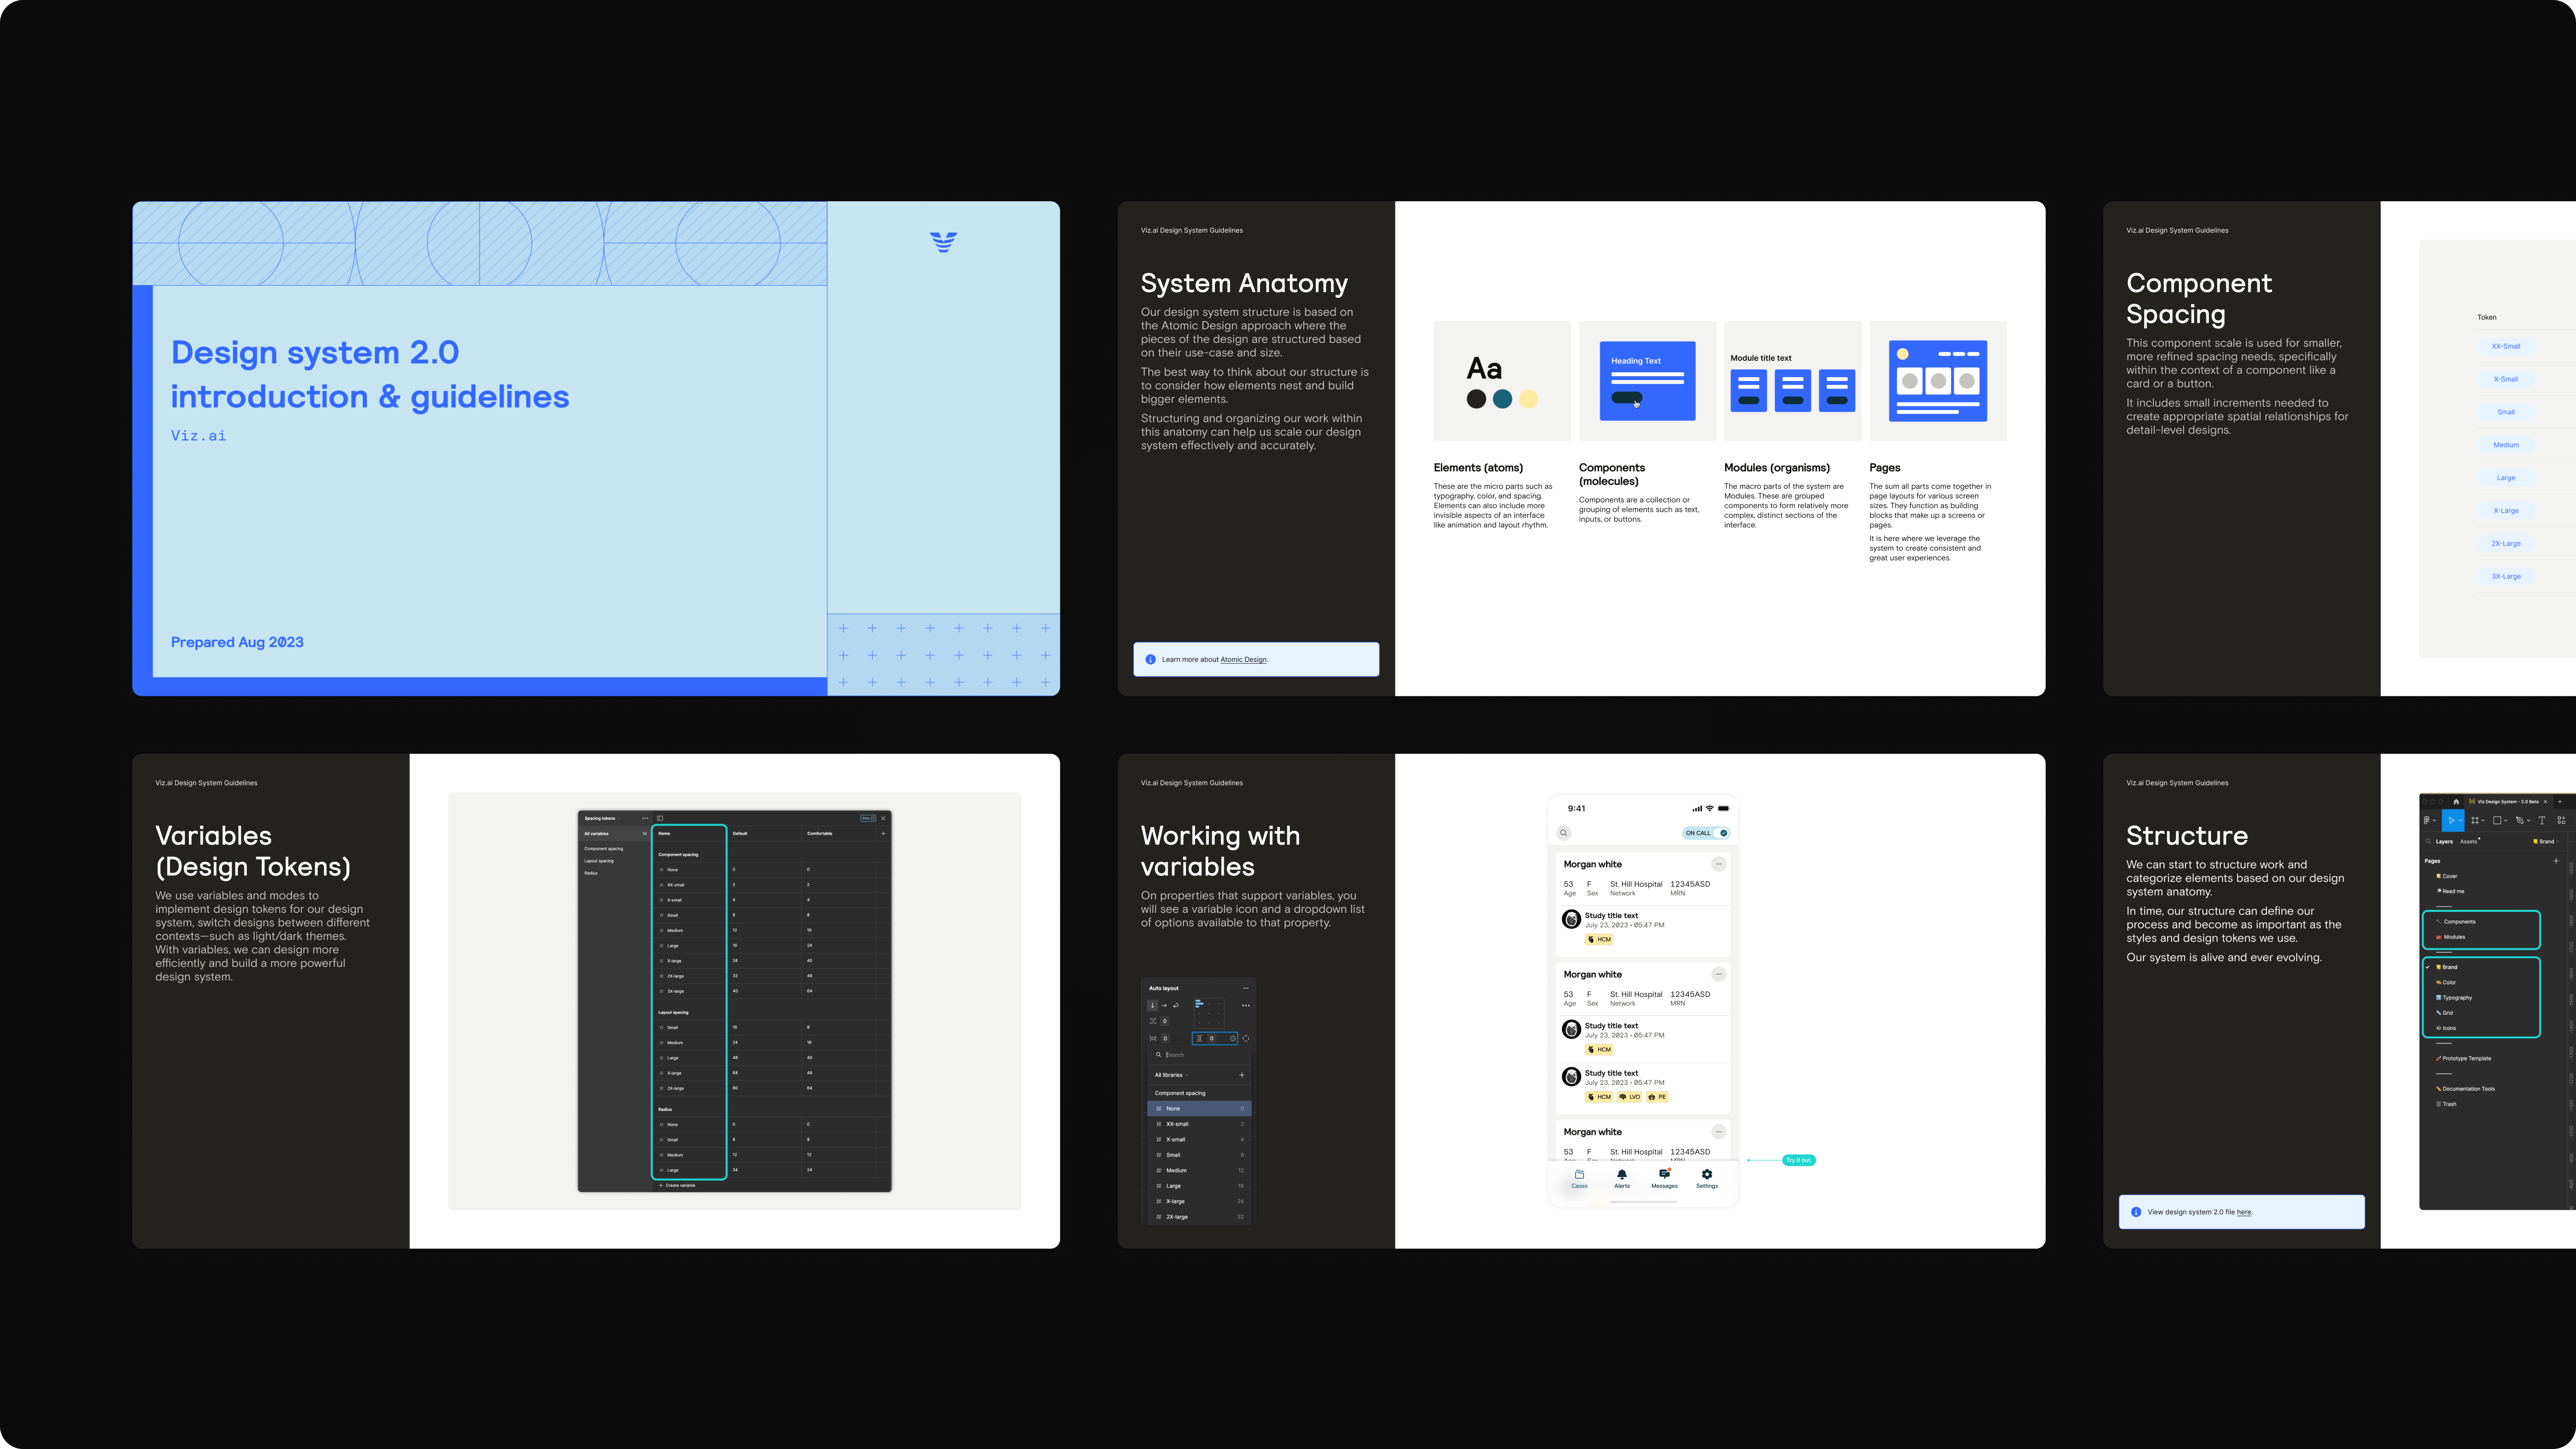Click the yellow color dot in Elements illustration

1528,399
